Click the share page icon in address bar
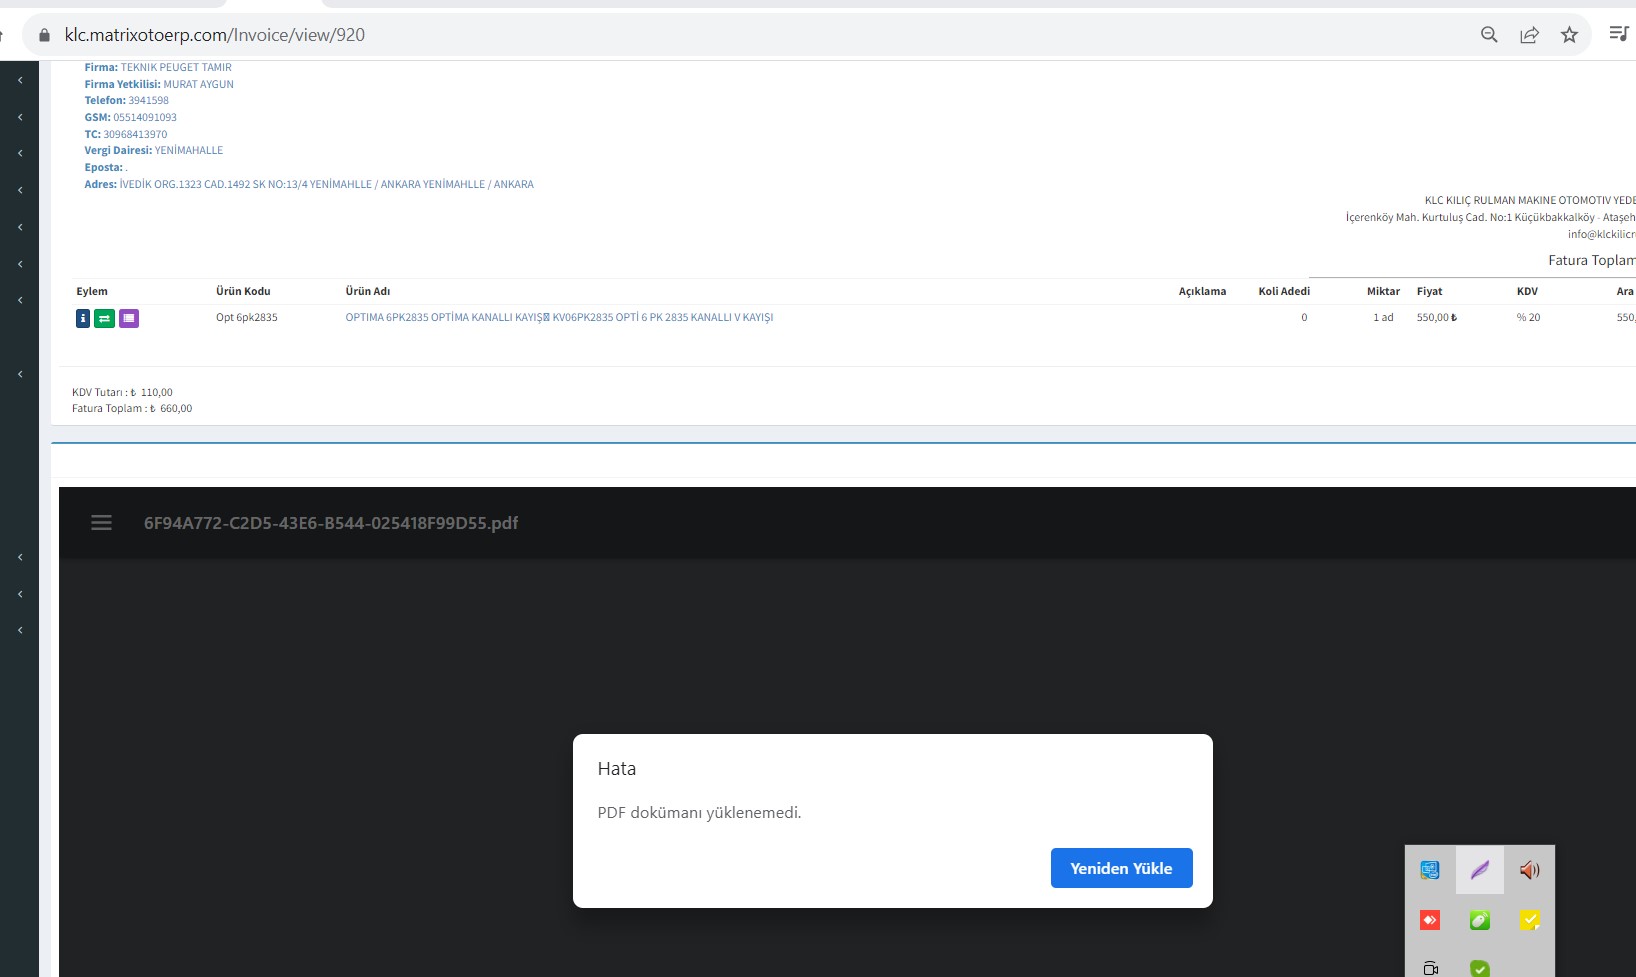The width and height of the screenshot is (1636, 977). tap(1529, 35)
